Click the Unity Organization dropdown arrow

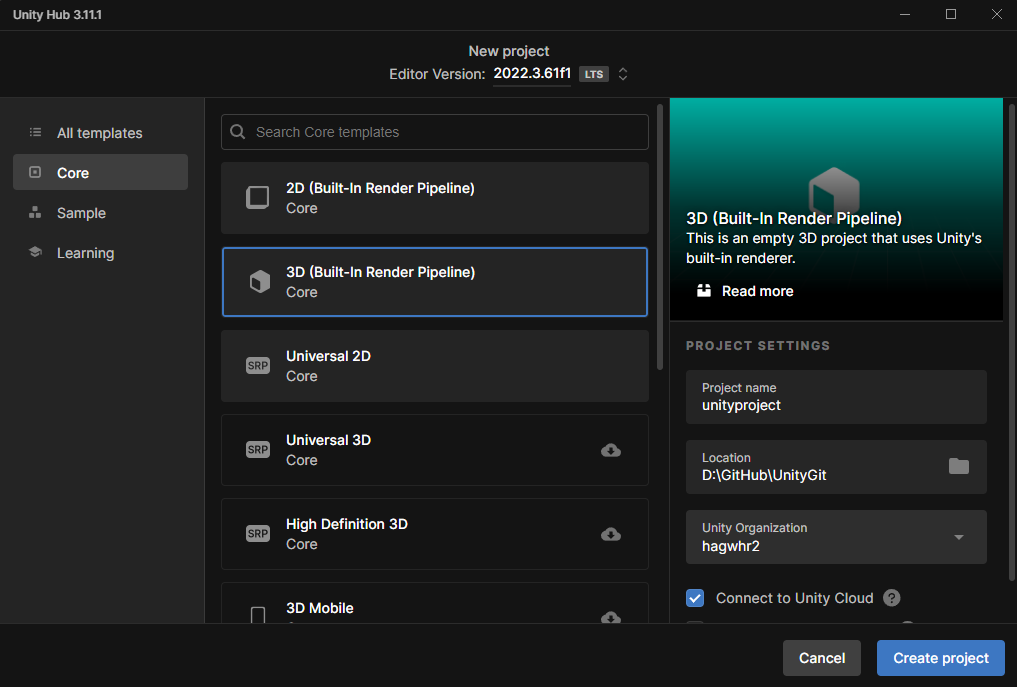tap(959, 537)
